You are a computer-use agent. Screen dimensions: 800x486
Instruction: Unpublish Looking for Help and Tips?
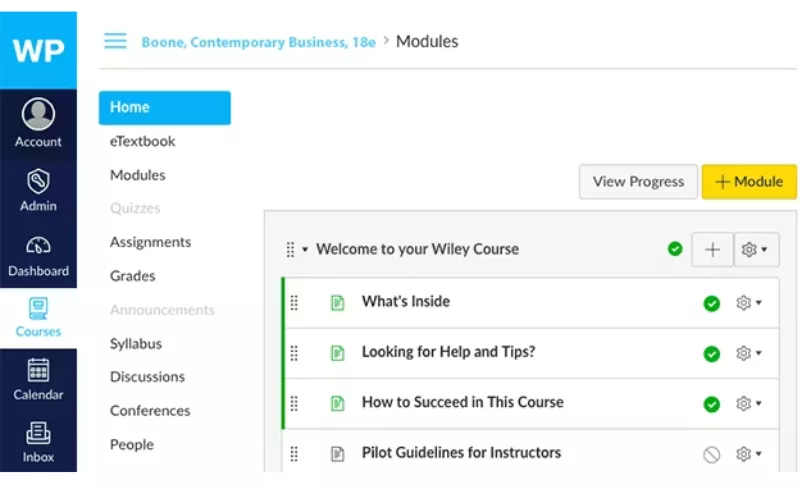click(711, 353)
